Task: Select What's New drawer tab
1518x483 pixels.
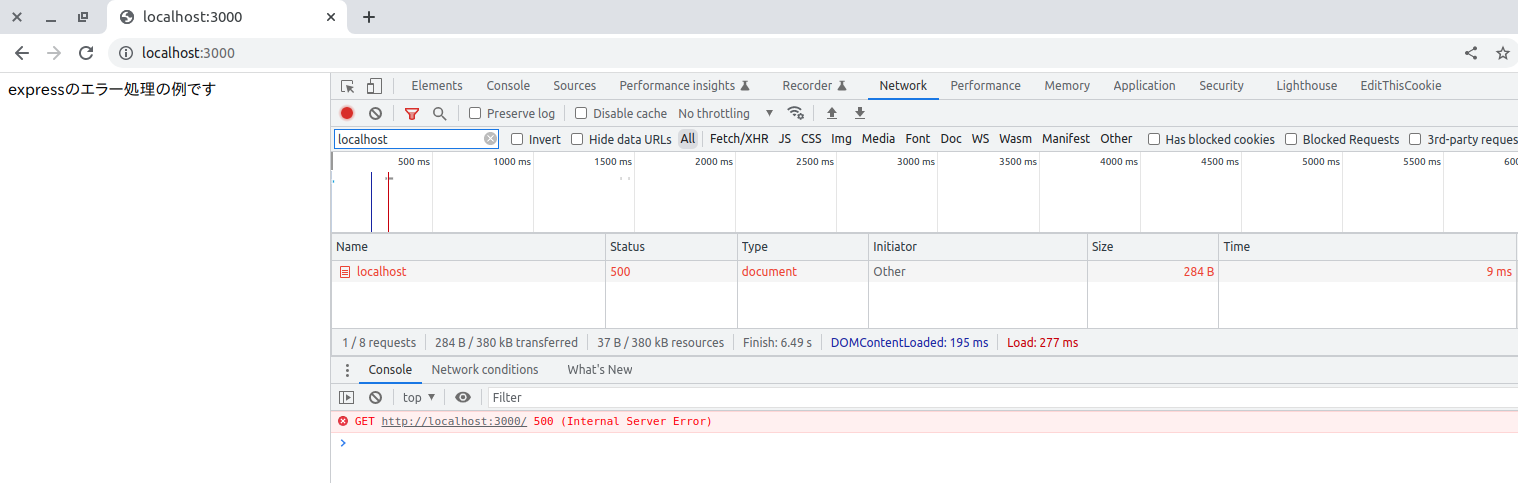Action: [x=600, y=370]
